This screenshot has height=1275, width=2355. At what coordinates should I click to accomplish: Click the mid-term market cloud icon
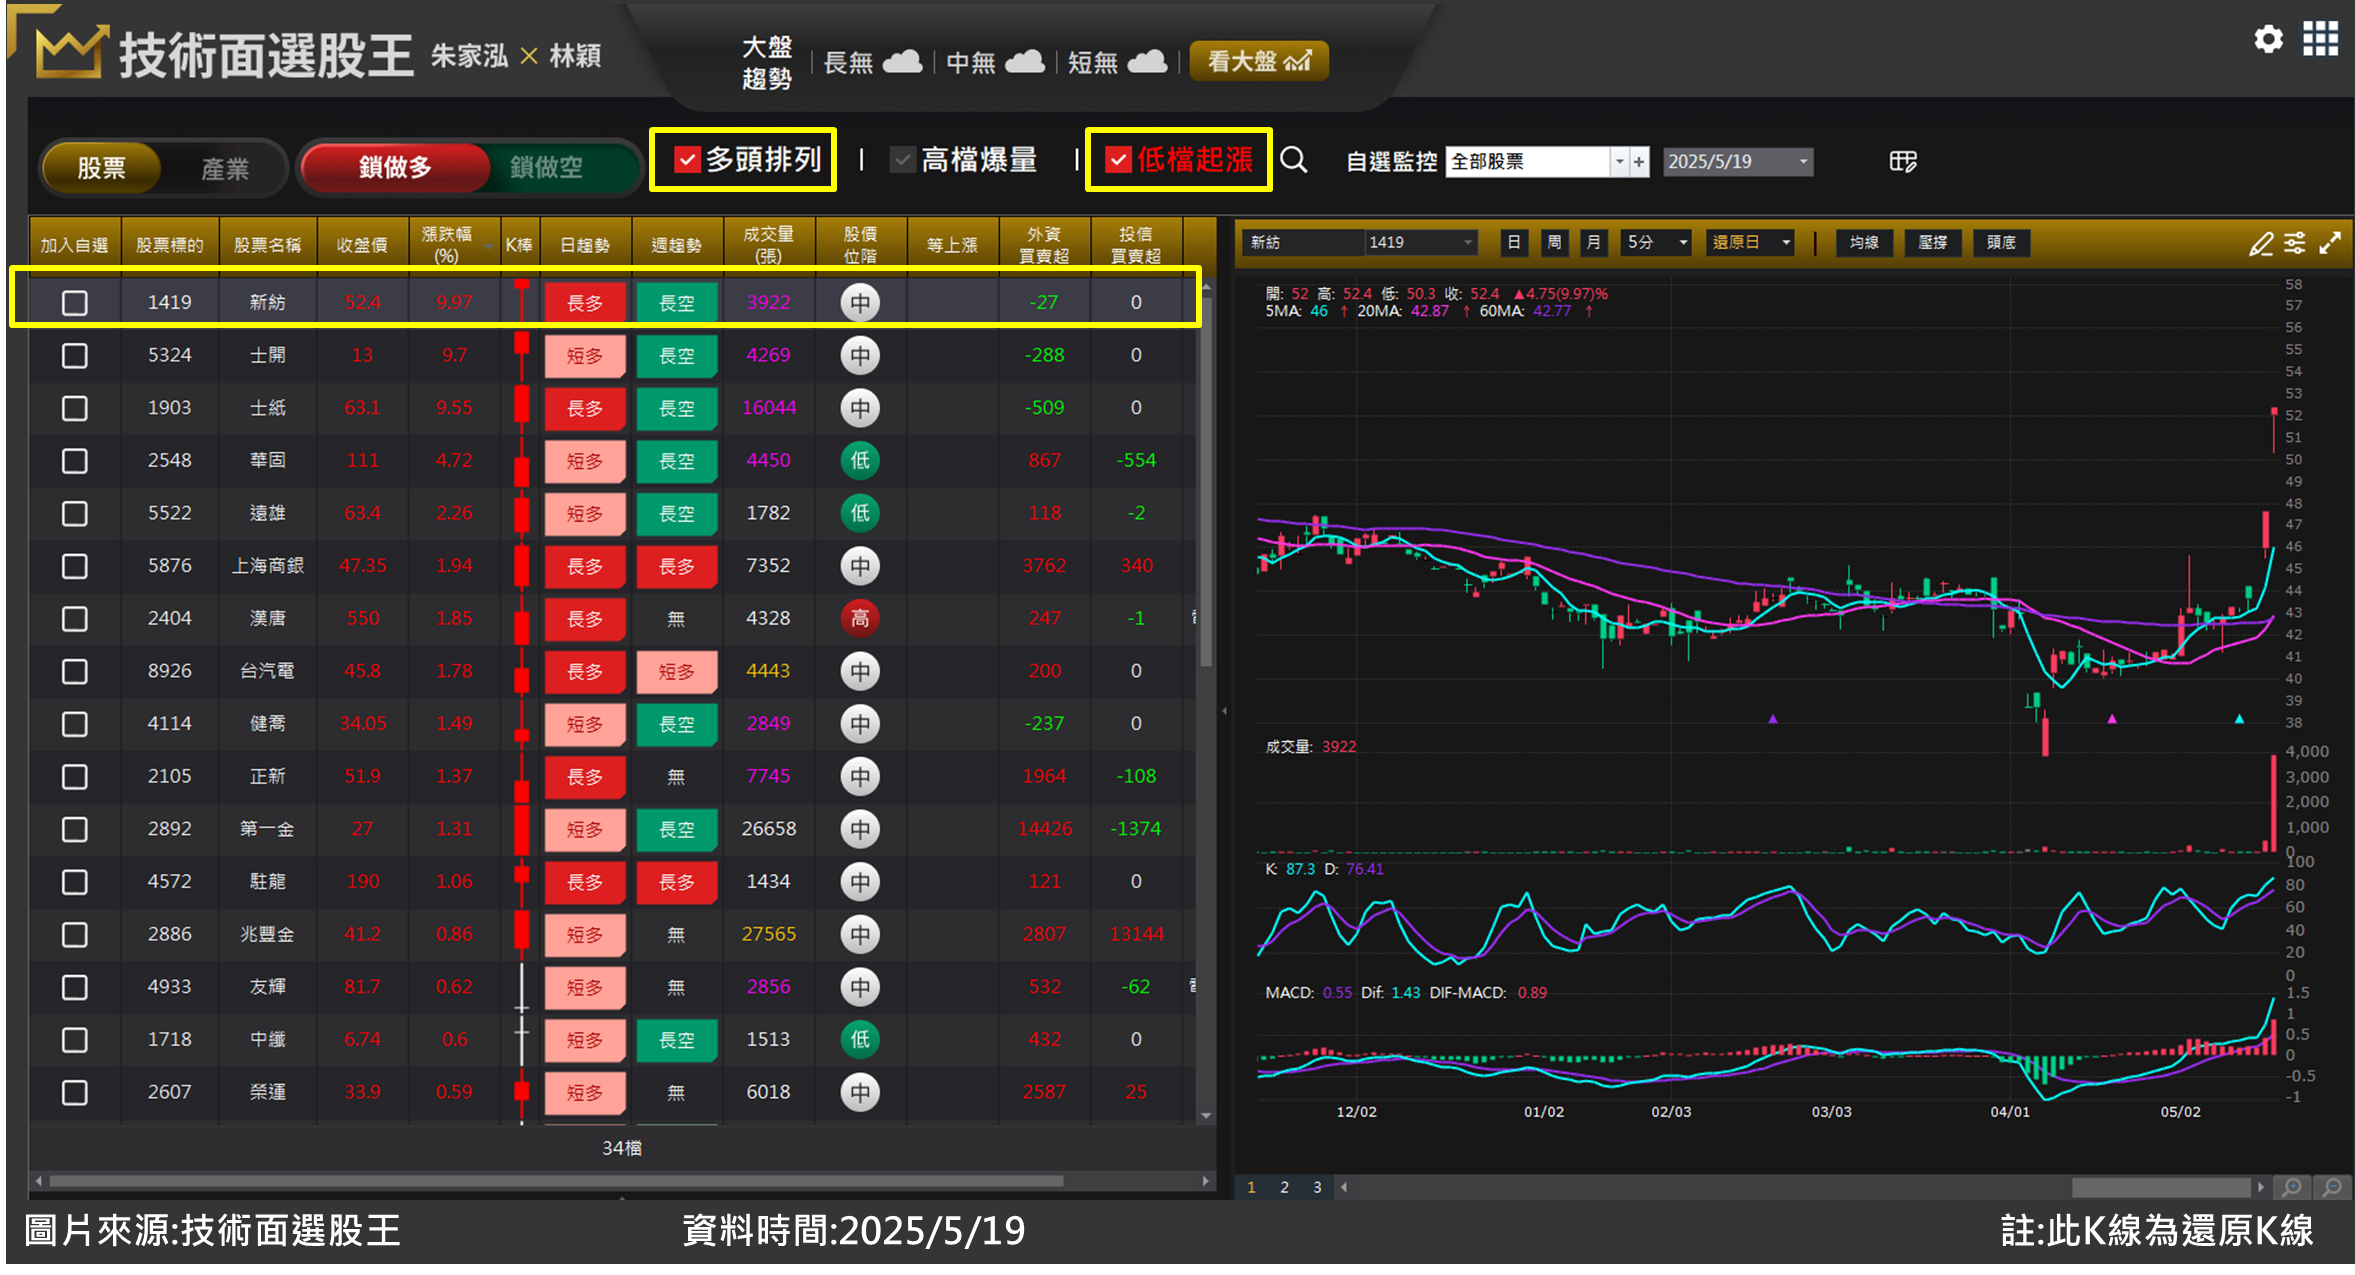tap(1024, 62)
